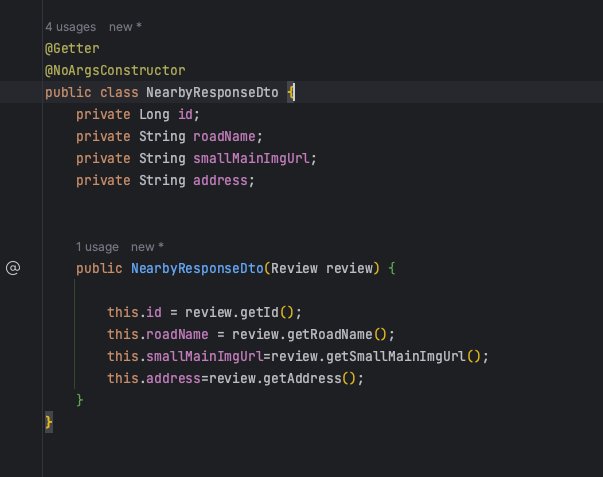Click the getAddress() method call
Screen dimensions: 603x477
pyautogui.click(x=310, y=378)
